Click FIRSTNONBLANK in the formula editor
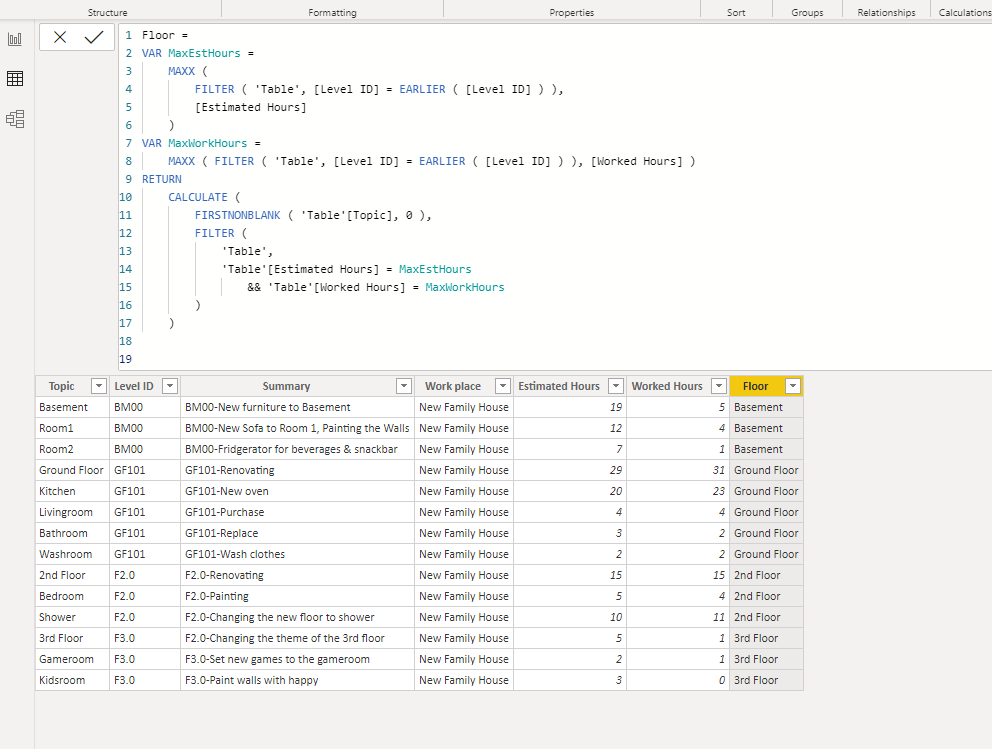Screen dimensions: 992x749 (237, 215)
